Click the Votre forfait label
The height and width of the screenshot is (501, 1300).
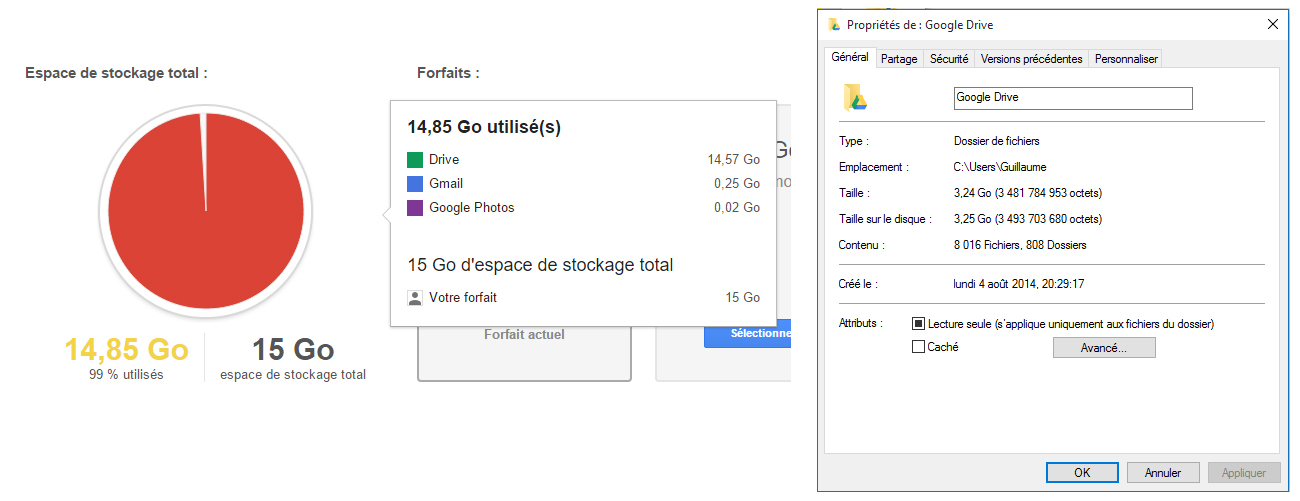tap(463, 298)
